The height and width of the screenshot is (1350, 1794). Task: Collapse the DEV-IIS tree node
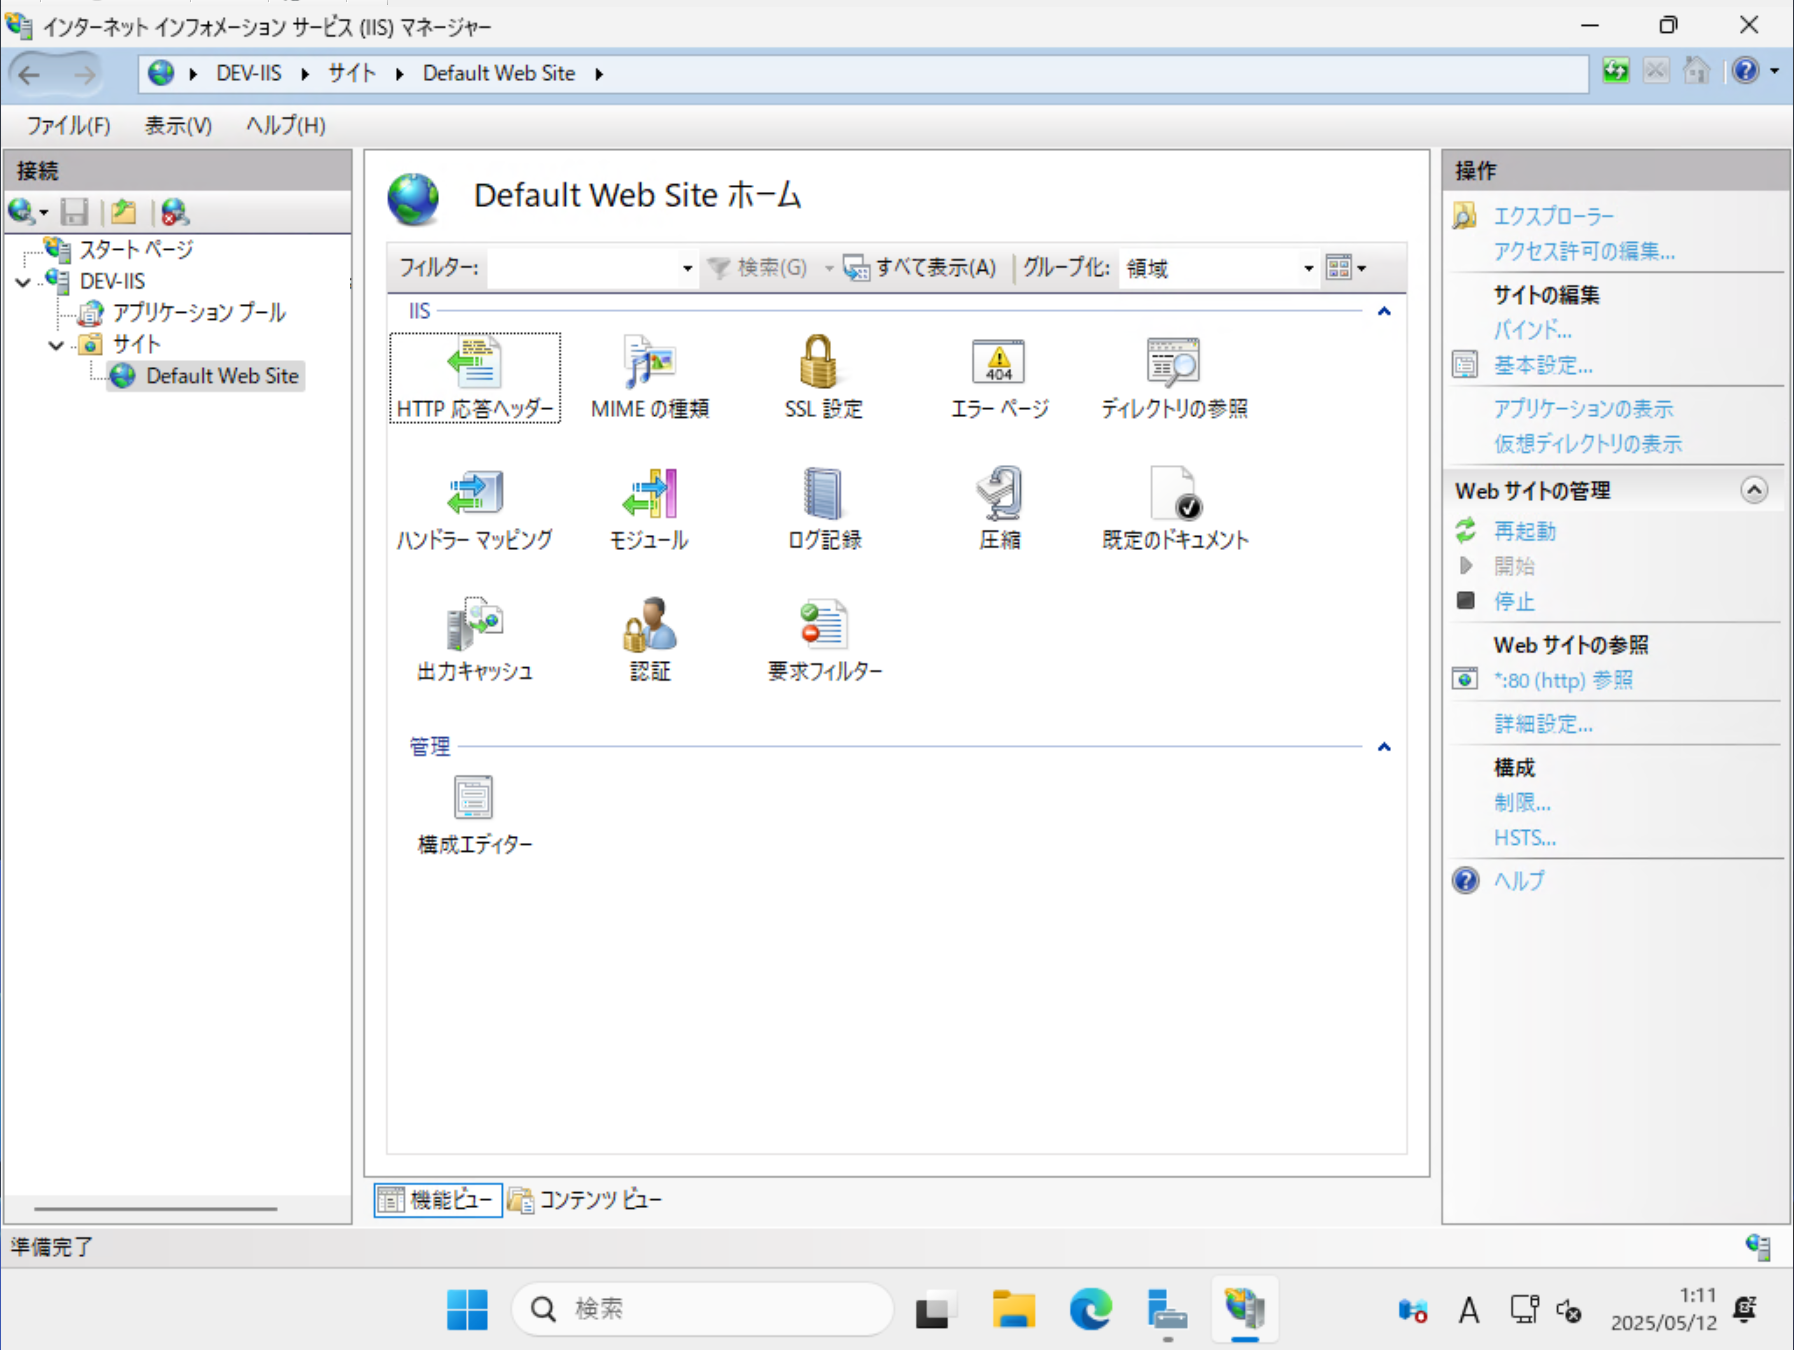(23, 282)
